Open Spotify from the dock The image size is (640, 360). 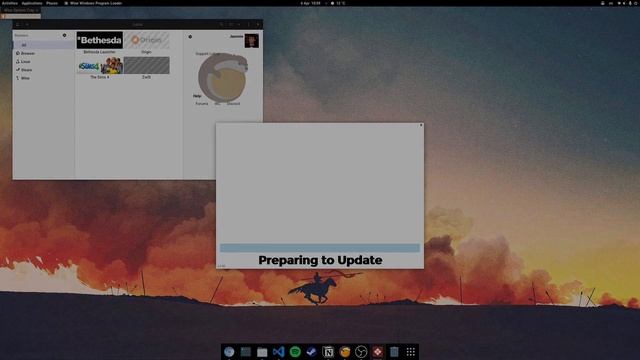point(295,351)
